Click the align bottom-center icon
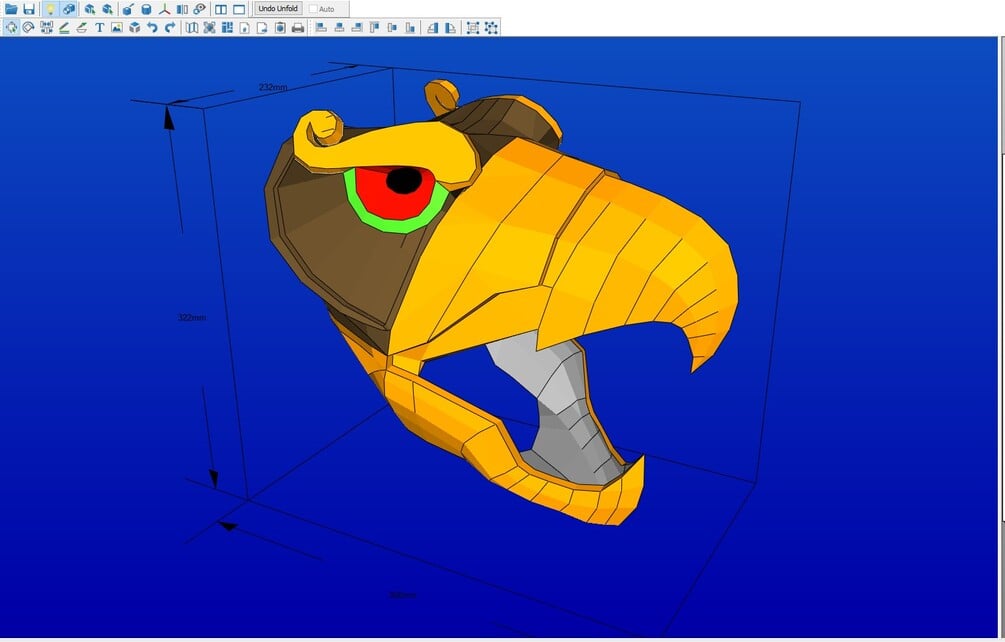The image size is (1005, 642). [x=339, y=28]
